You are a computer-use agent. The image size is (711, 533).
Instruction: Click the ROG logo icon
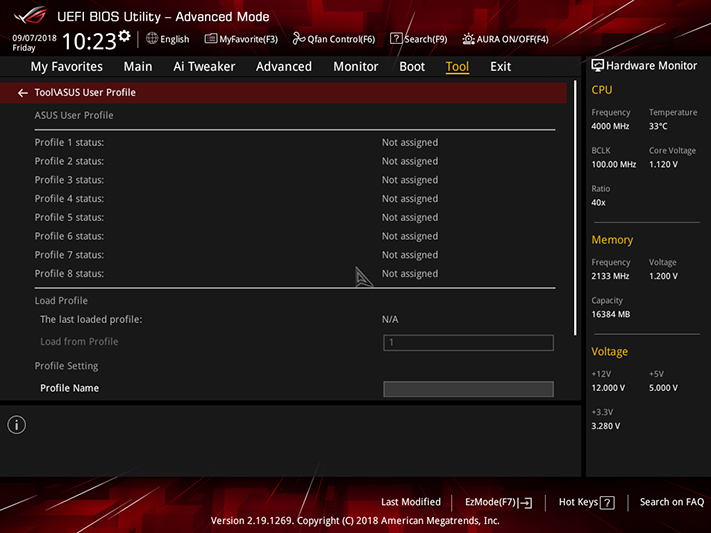(x=30, y=15)
